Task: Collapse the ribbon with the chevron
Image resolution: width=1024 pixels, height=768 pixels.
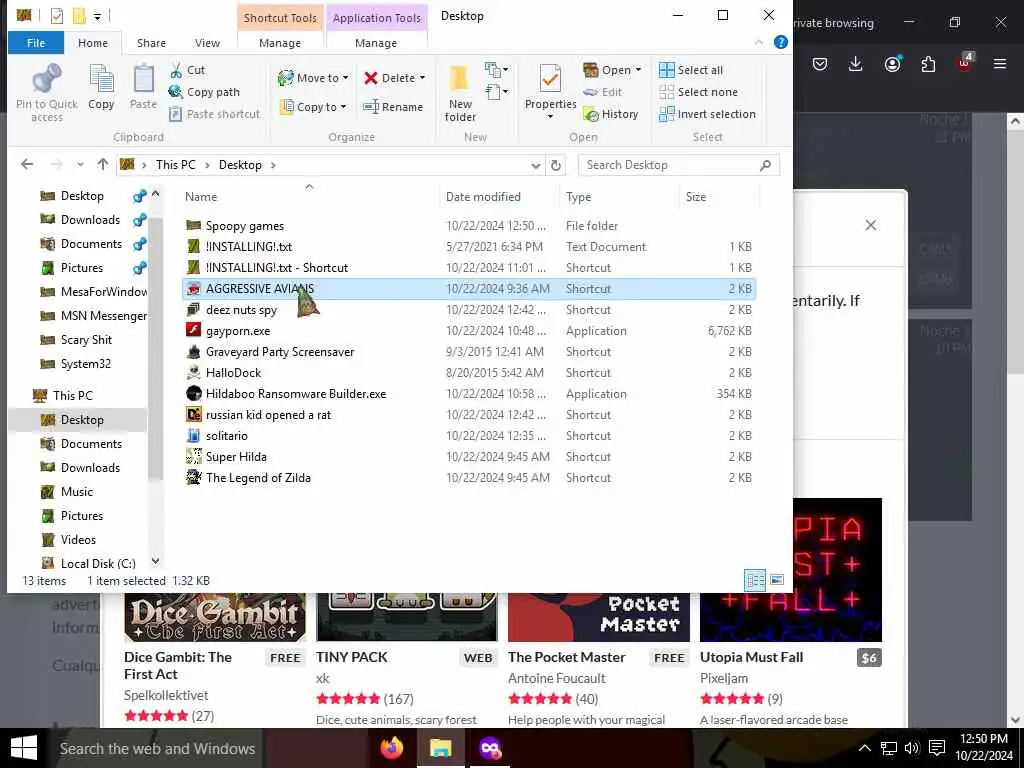Action: [x=758, y=42]
